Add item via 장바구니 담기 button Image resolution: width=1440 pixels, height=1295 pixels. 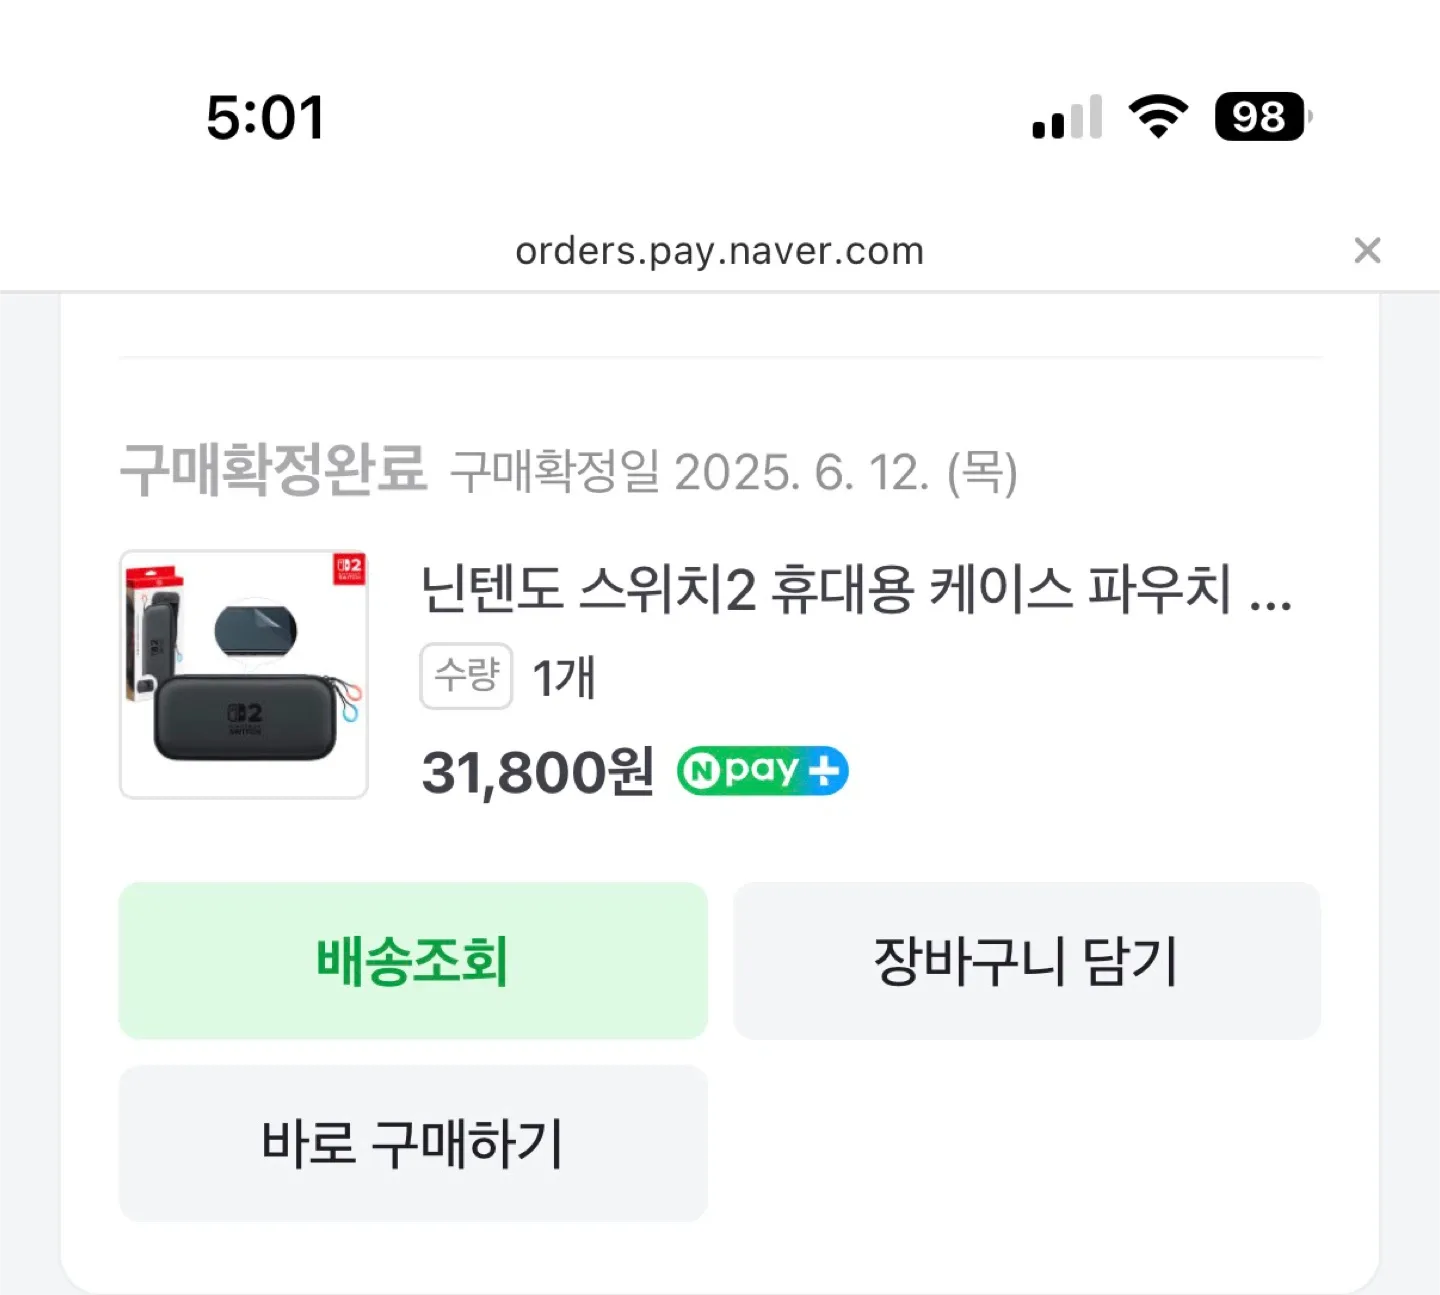1026,961
